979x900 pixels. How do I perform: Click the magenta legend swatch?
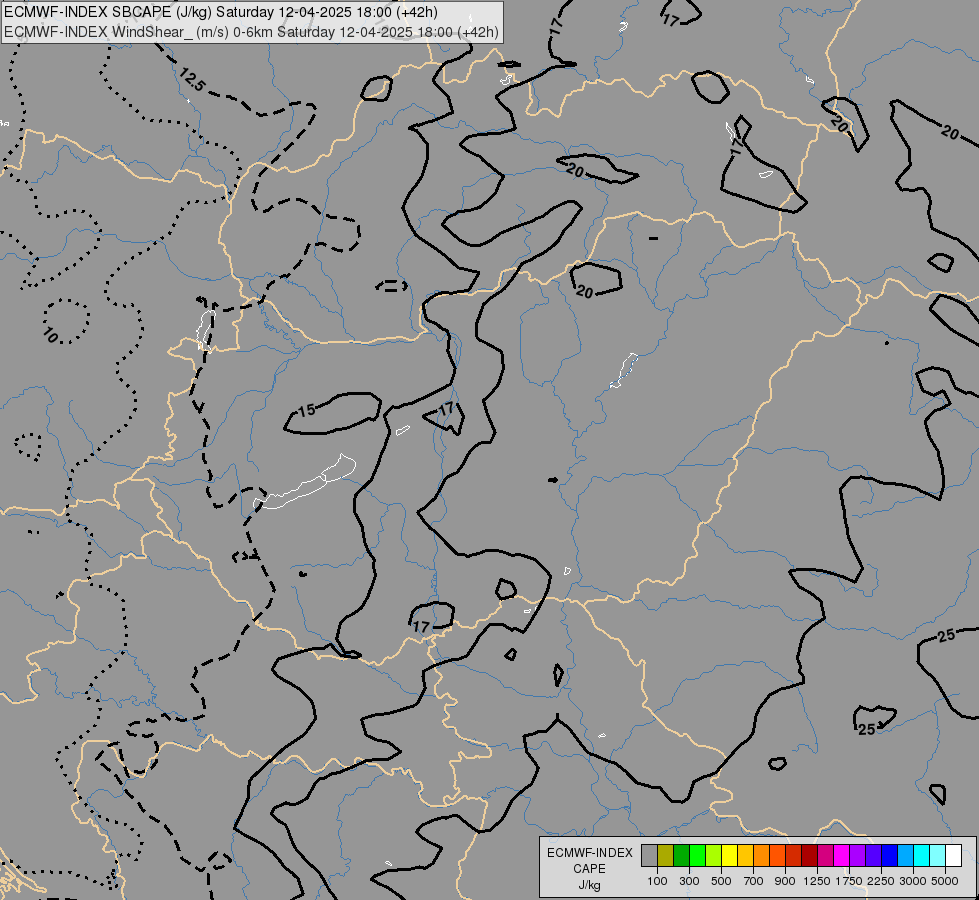pos(842,855)
